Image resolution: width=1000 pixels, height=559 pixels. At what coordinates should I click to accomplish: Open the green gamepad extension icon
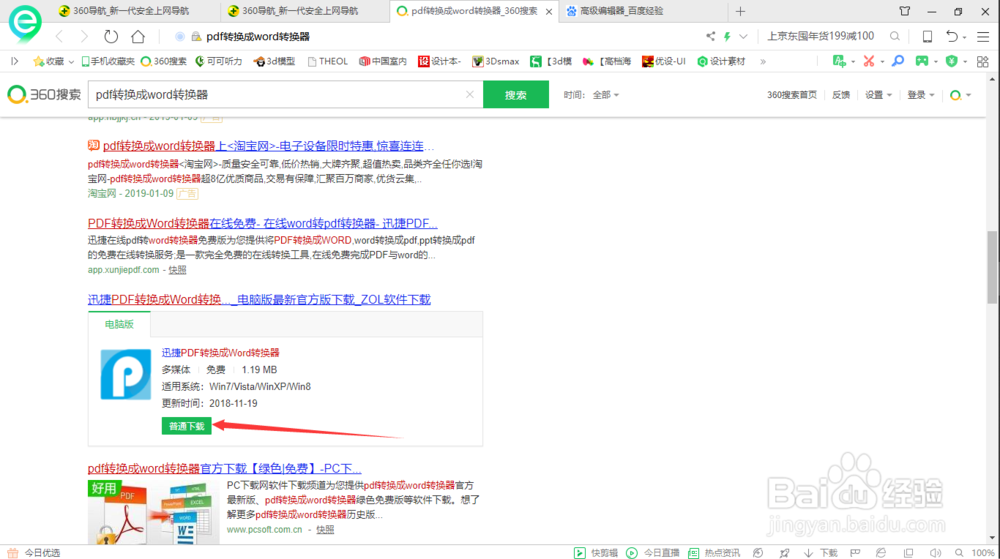[922, 61]
